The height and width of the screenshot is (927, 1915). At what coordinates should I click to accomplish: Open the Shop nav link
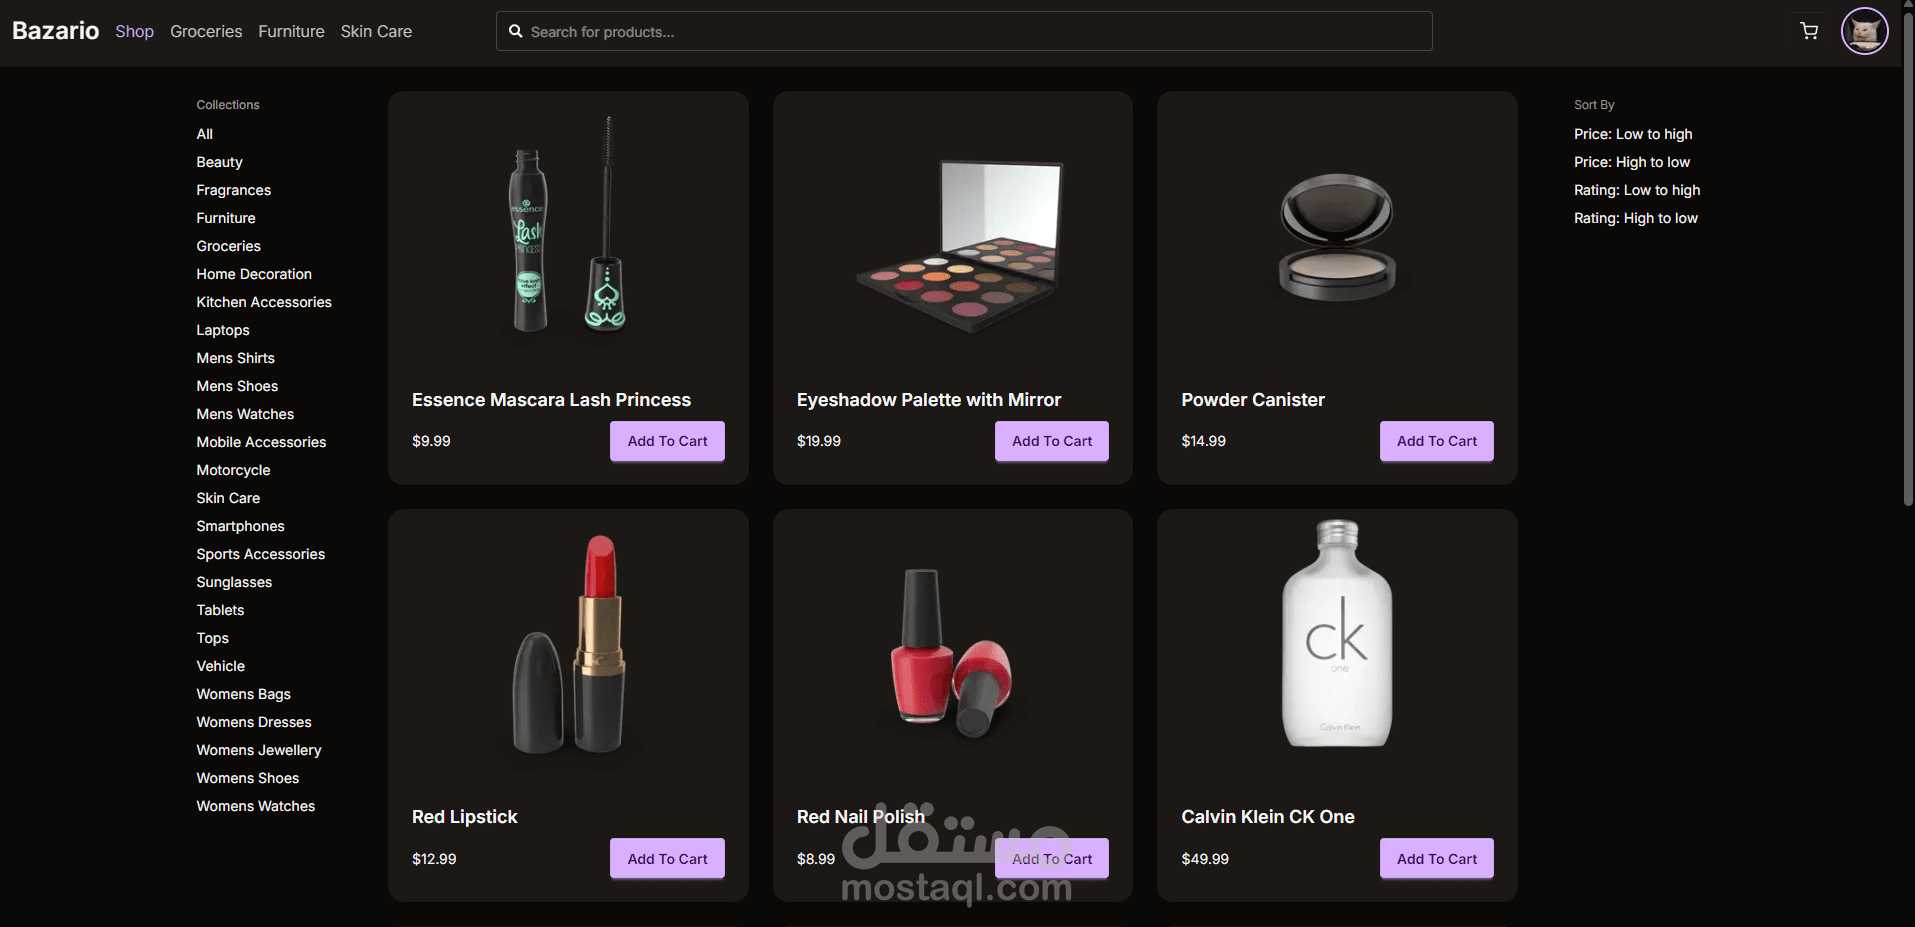[x=134, y=31]
